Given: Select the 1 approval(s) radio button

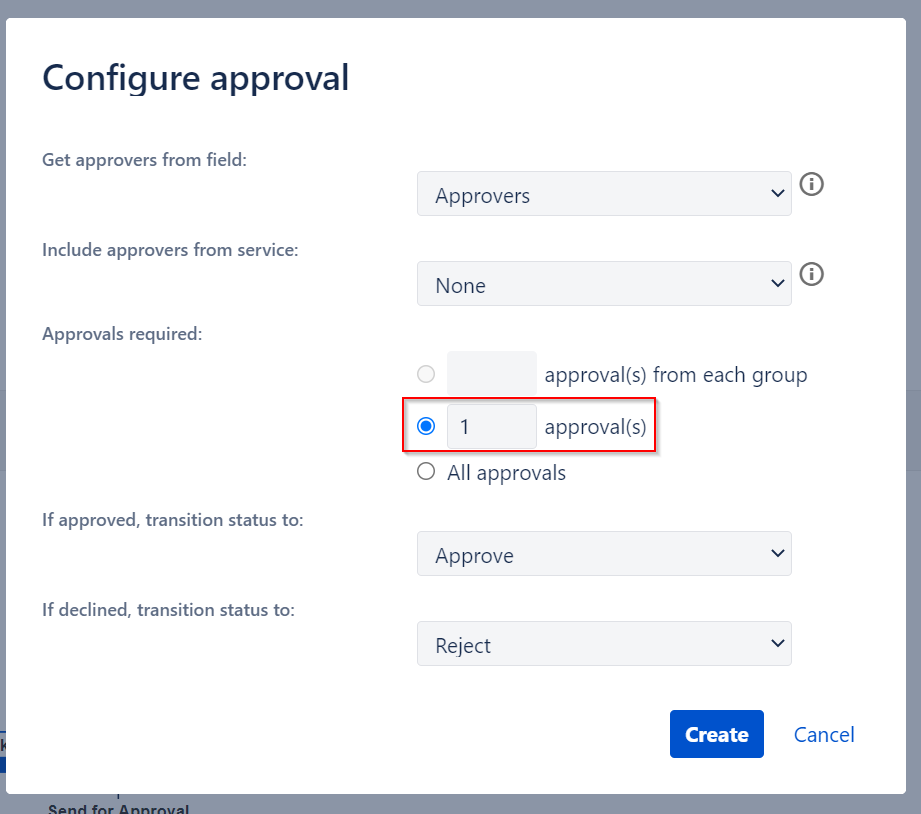Looking at the screenshot, I should 426,425.
